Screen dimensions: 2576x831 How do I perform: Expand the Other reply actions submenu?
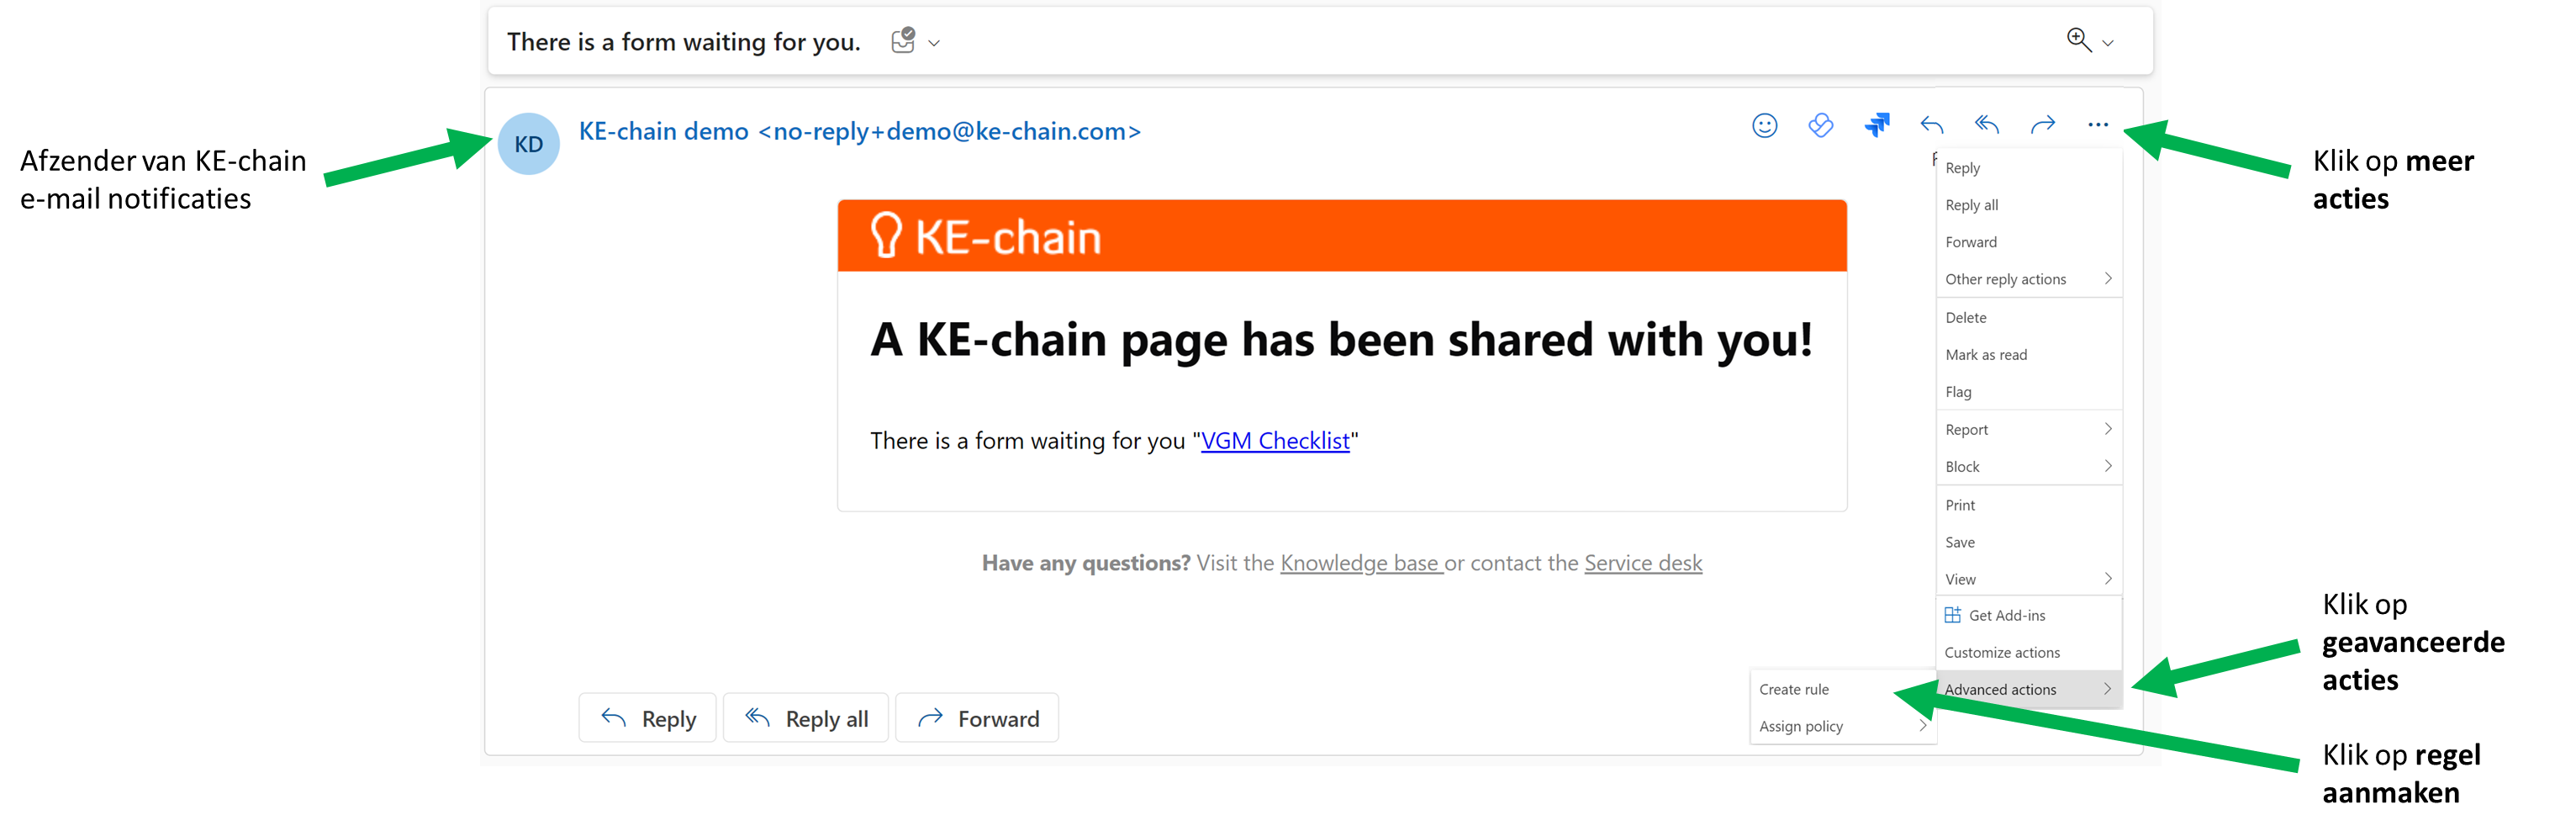(x=2028, y=279)
